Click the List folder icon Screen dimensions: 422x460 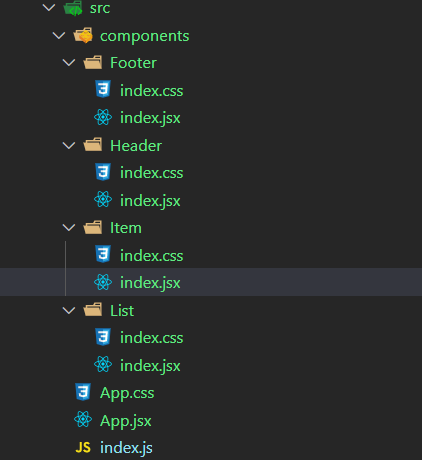(x=93, y=309)
